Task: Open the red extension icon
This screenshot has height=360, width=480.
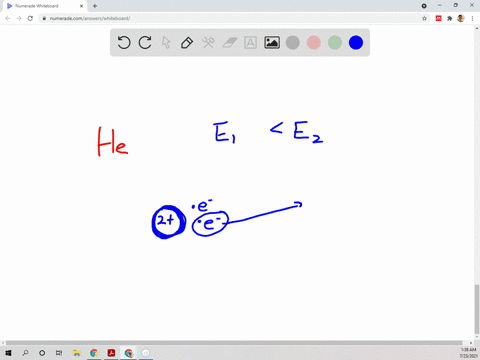Action: pos(439,18)
